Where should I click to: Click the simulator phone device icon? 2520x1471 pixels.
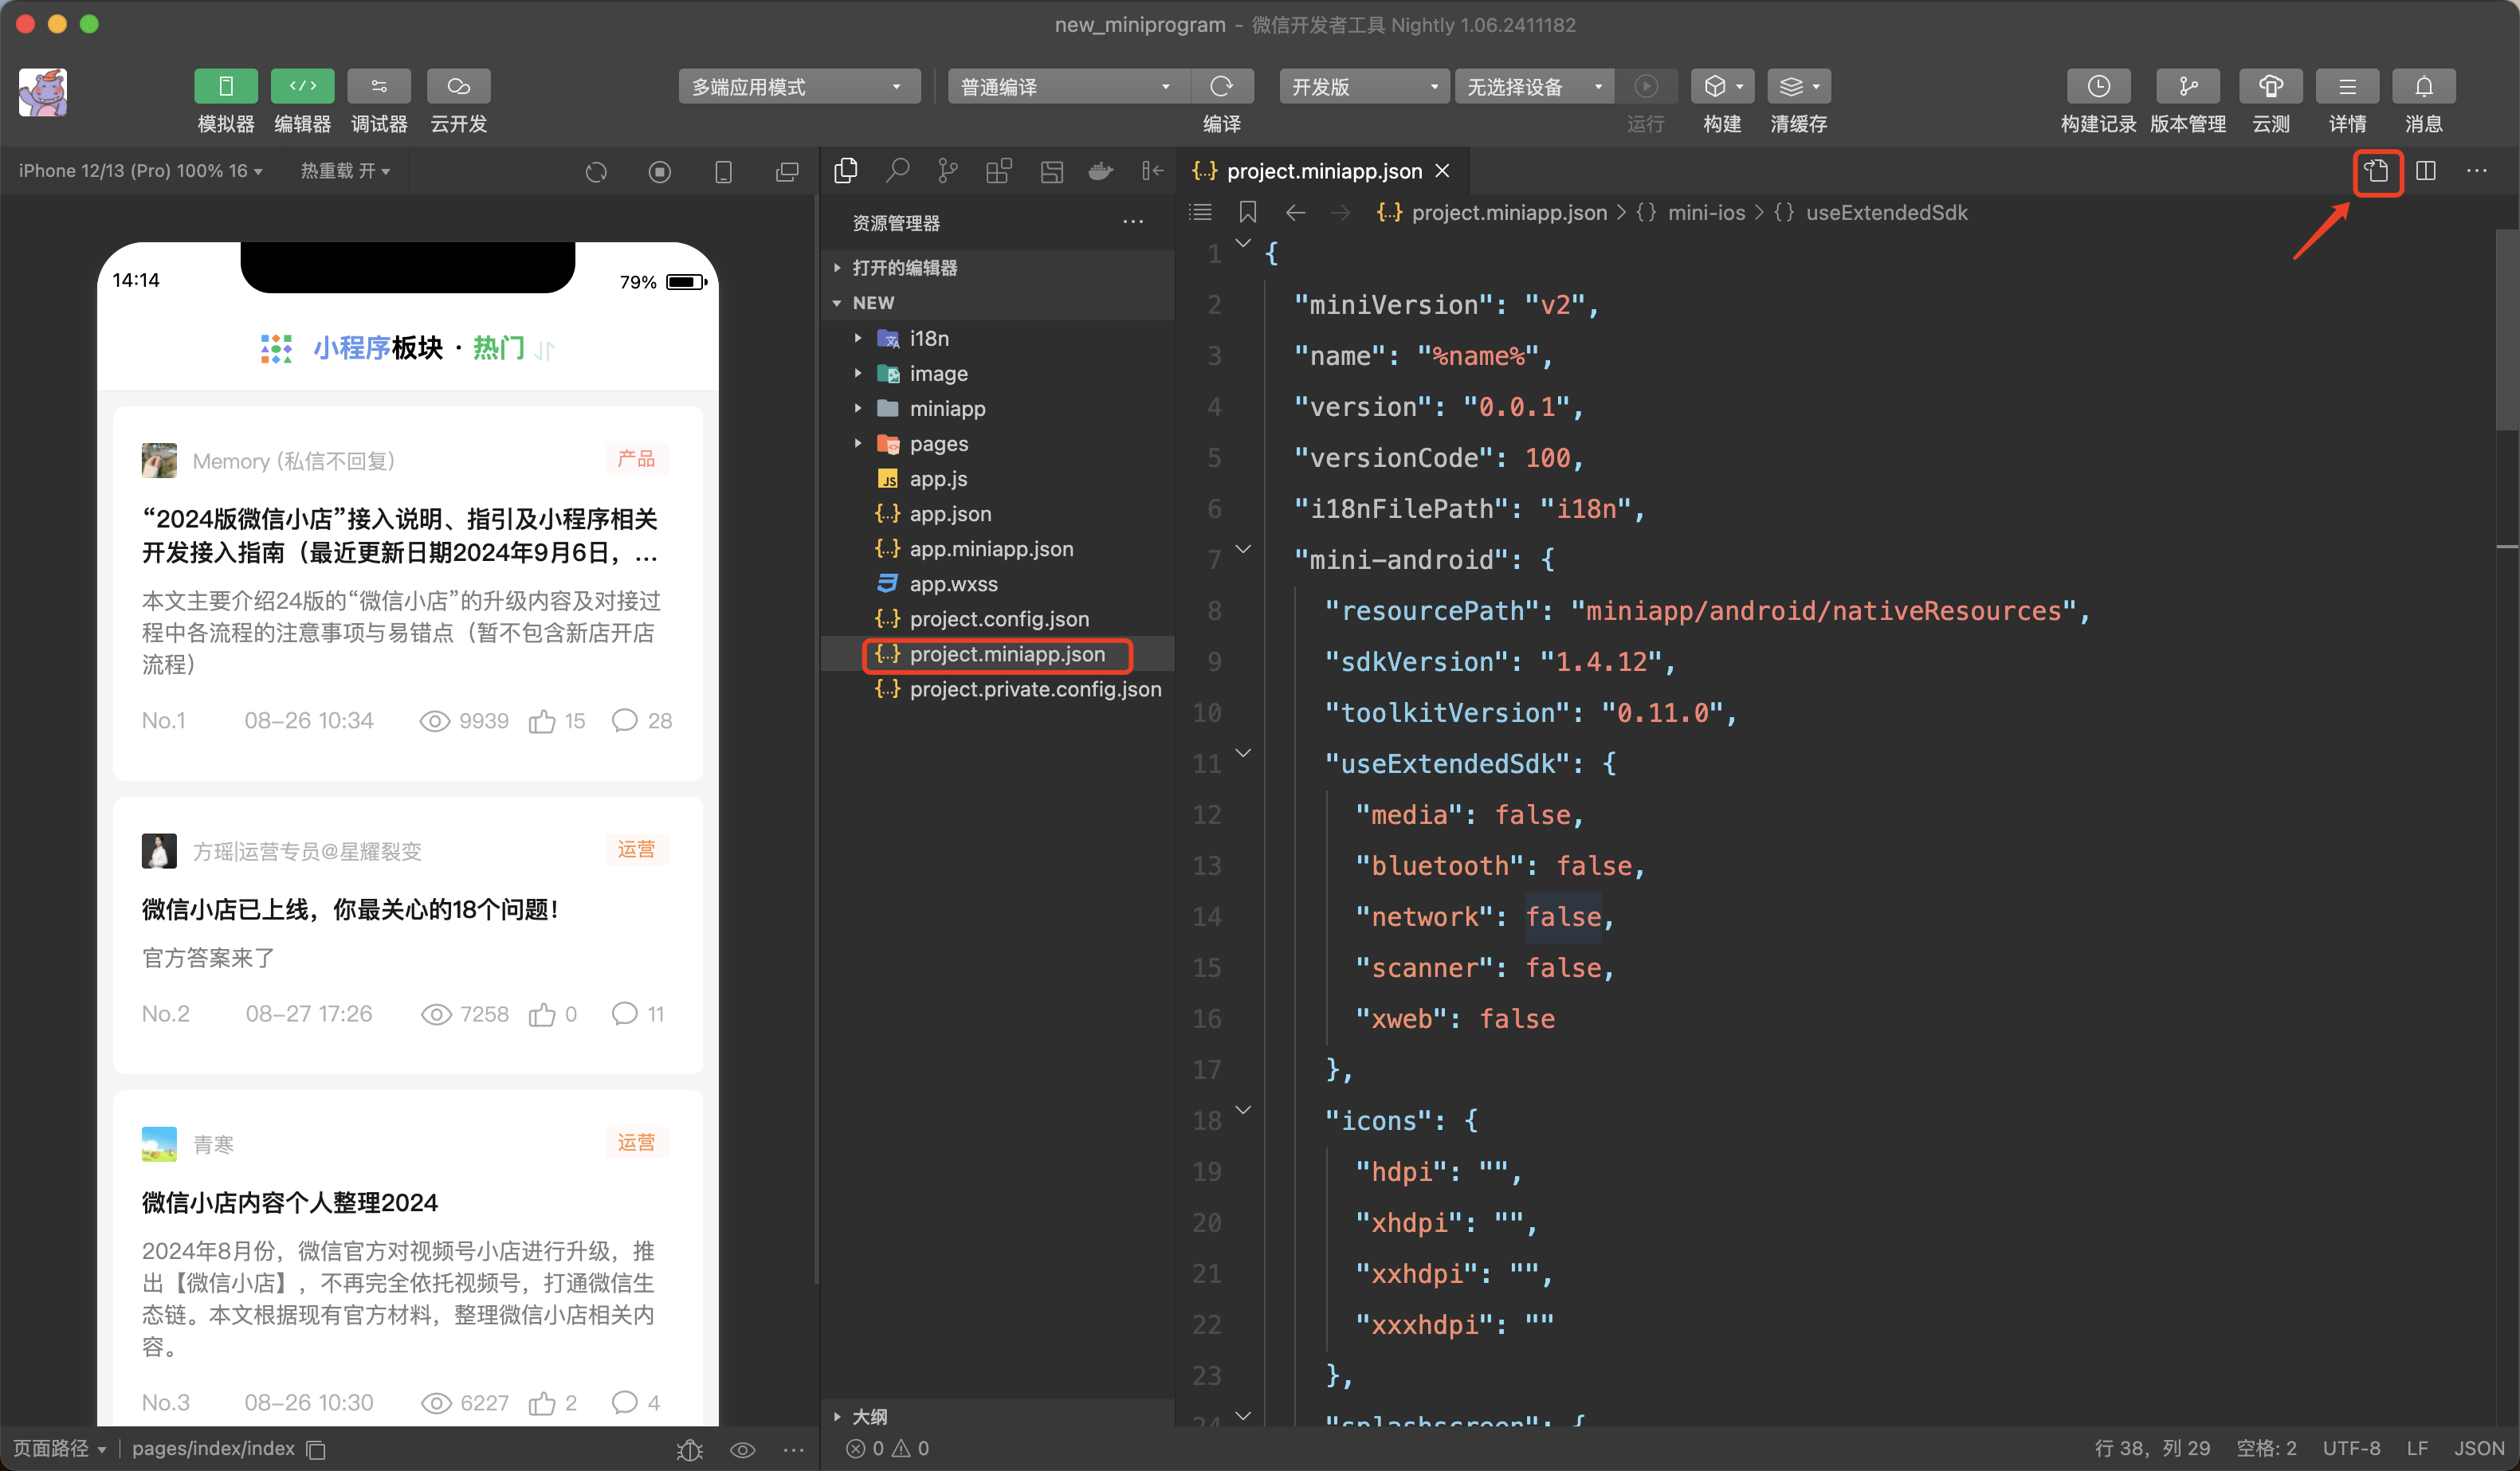723,172
